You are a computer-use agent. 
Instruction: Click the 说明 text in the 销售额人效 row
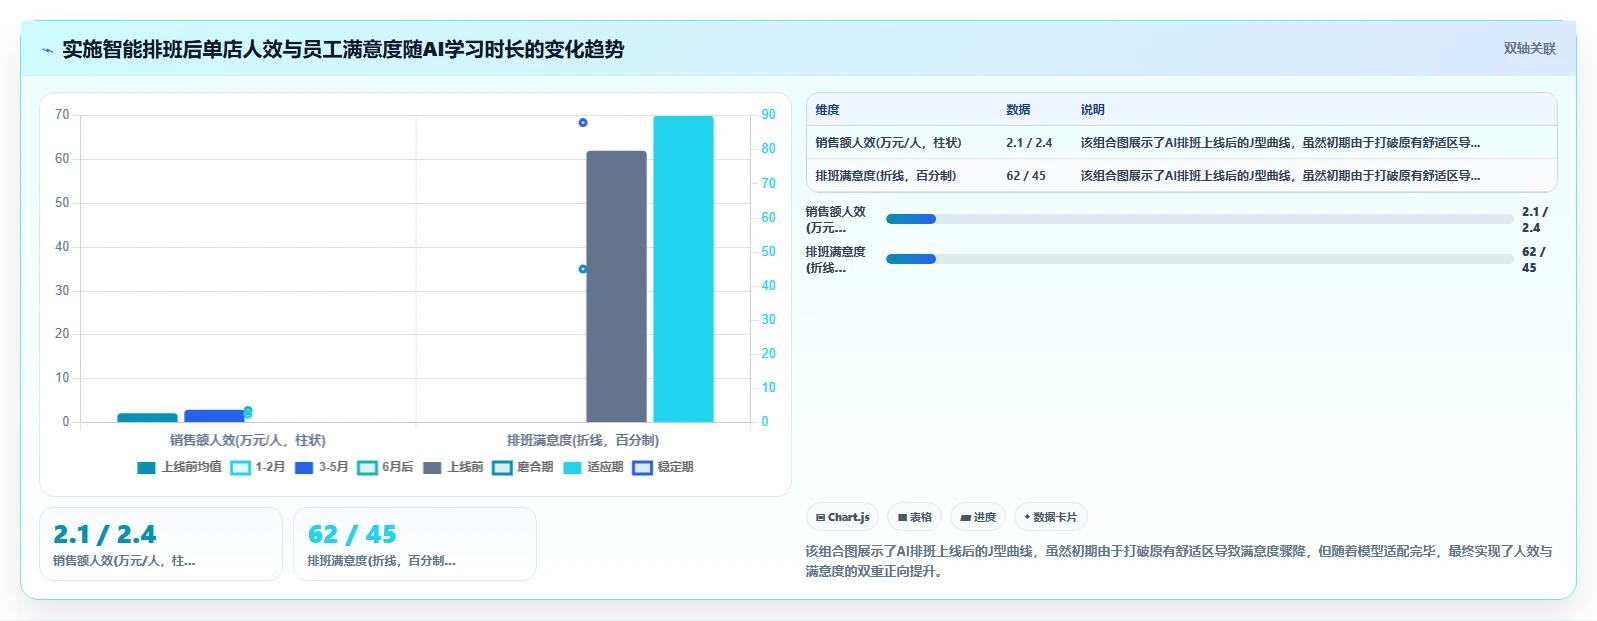1280,143
